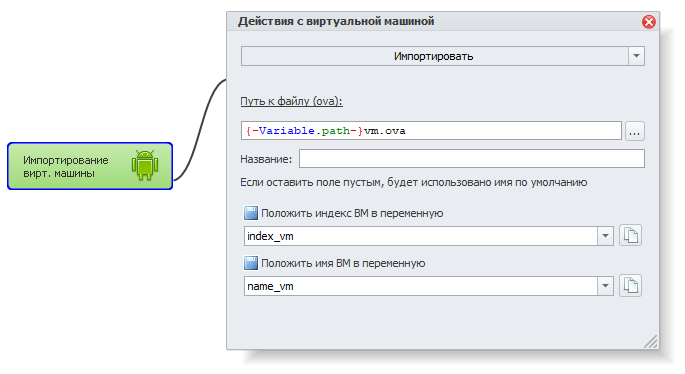The width and height of the screenshot is (685, 374).
Task: Browse for ova file using ellipsis button
Action: point(634,131)
